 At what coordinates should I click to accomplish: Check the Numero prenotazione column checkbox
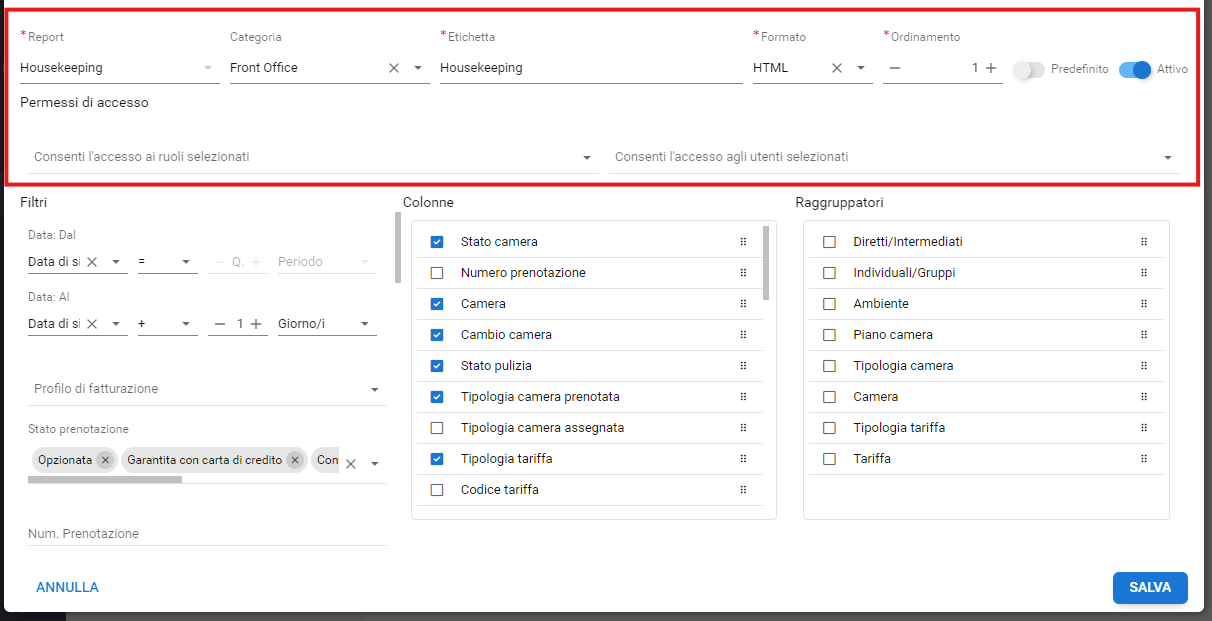coord(437,273)
